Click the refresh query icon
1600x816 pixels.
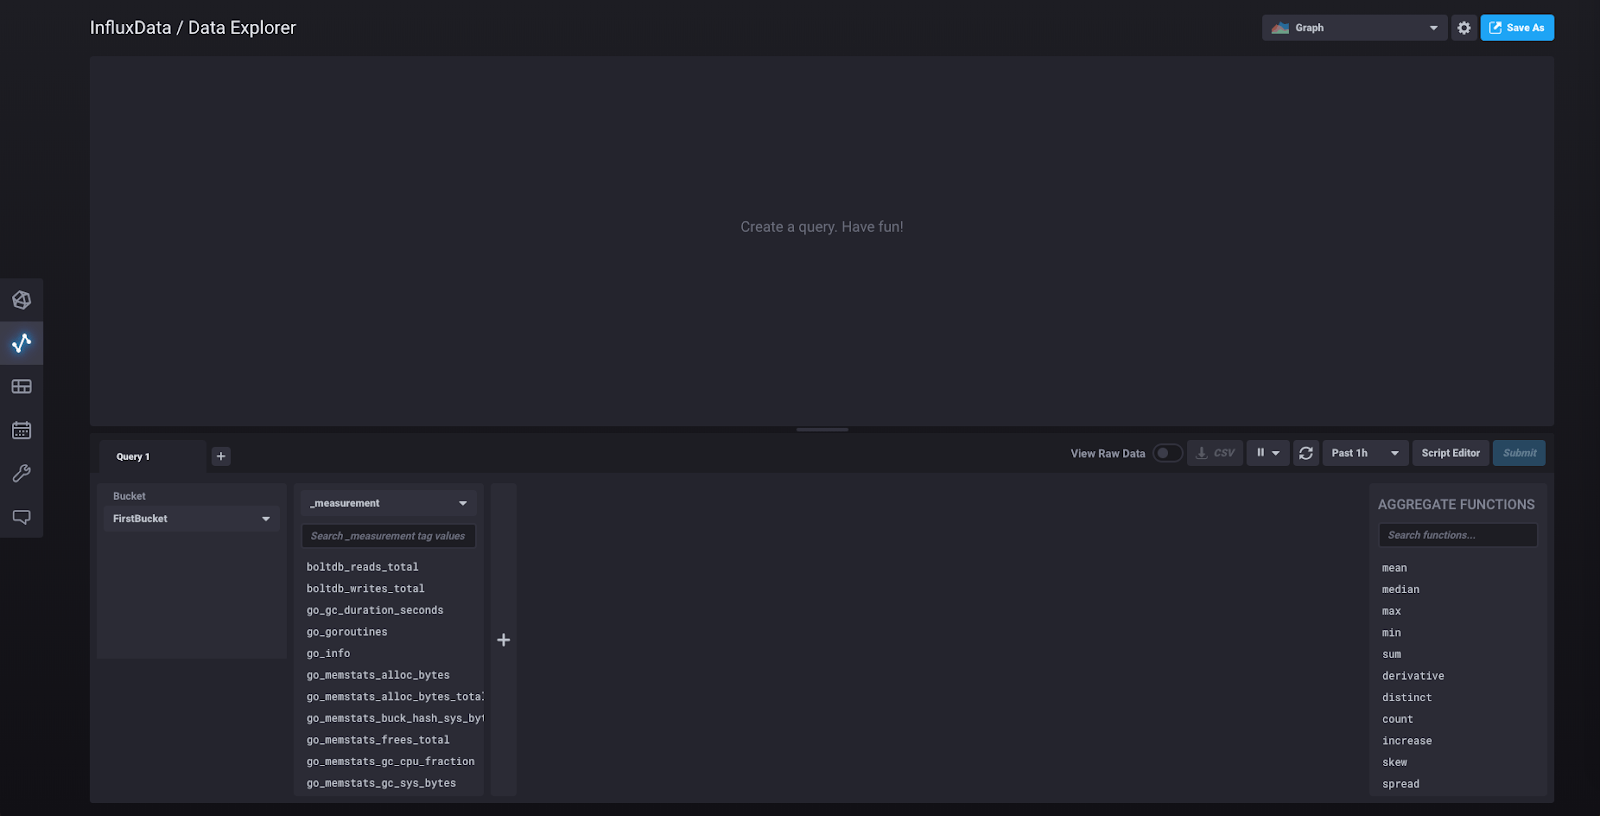pyautogui.click(x=1306, y=453)
